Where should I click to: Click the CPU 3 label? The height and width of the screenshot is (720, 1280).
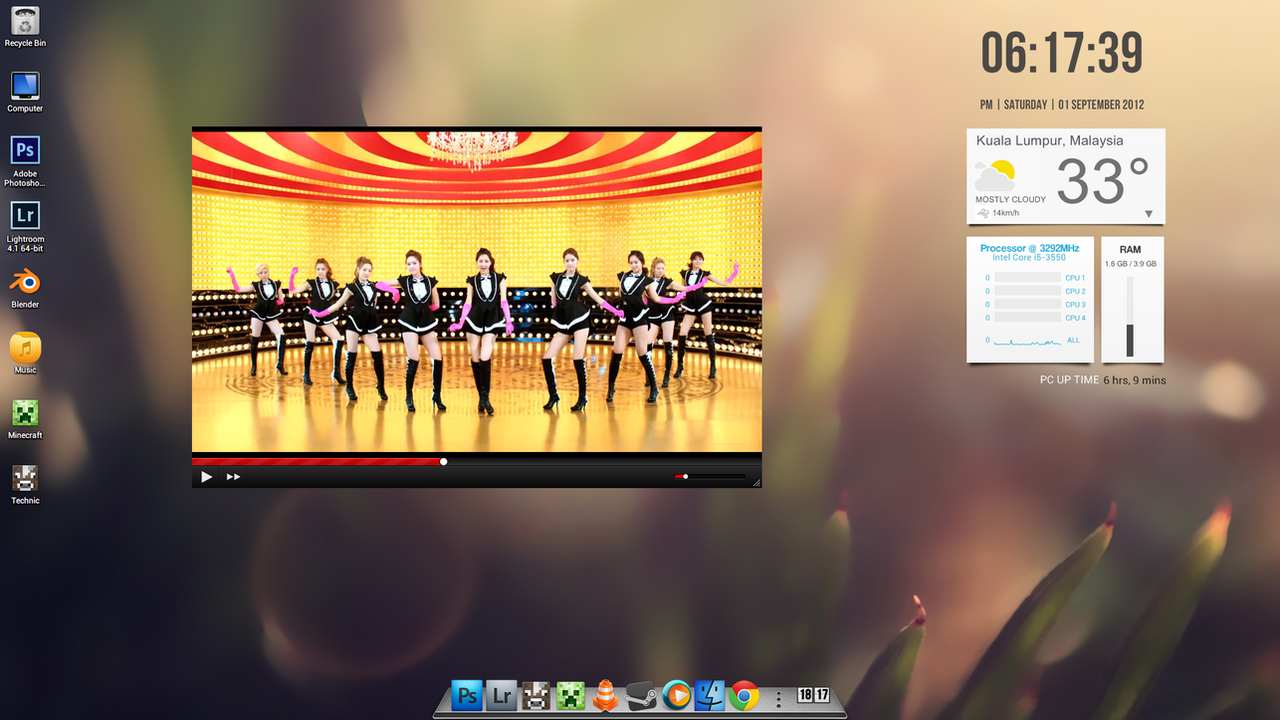click(x=1075, y=304)
